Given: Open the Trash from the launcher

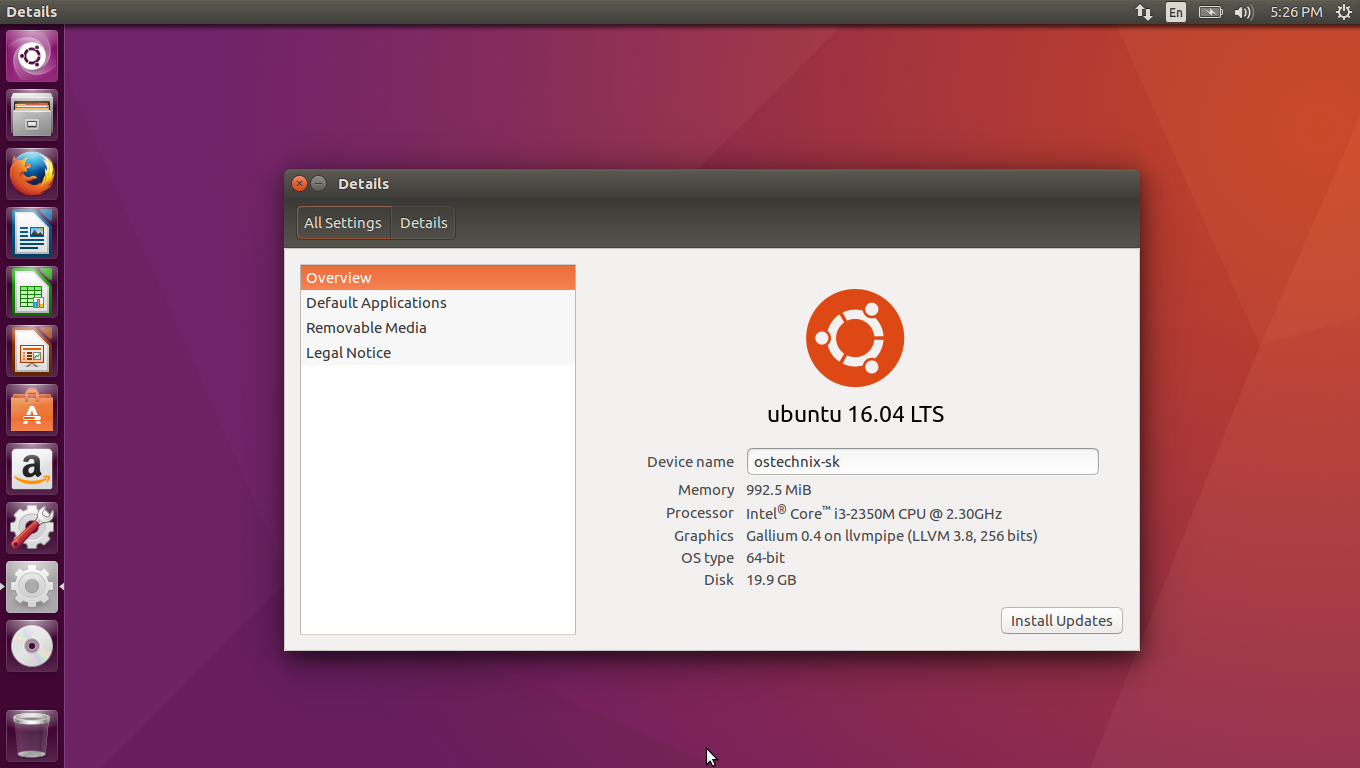Looking at the screenshot, I should click(31, 735).
